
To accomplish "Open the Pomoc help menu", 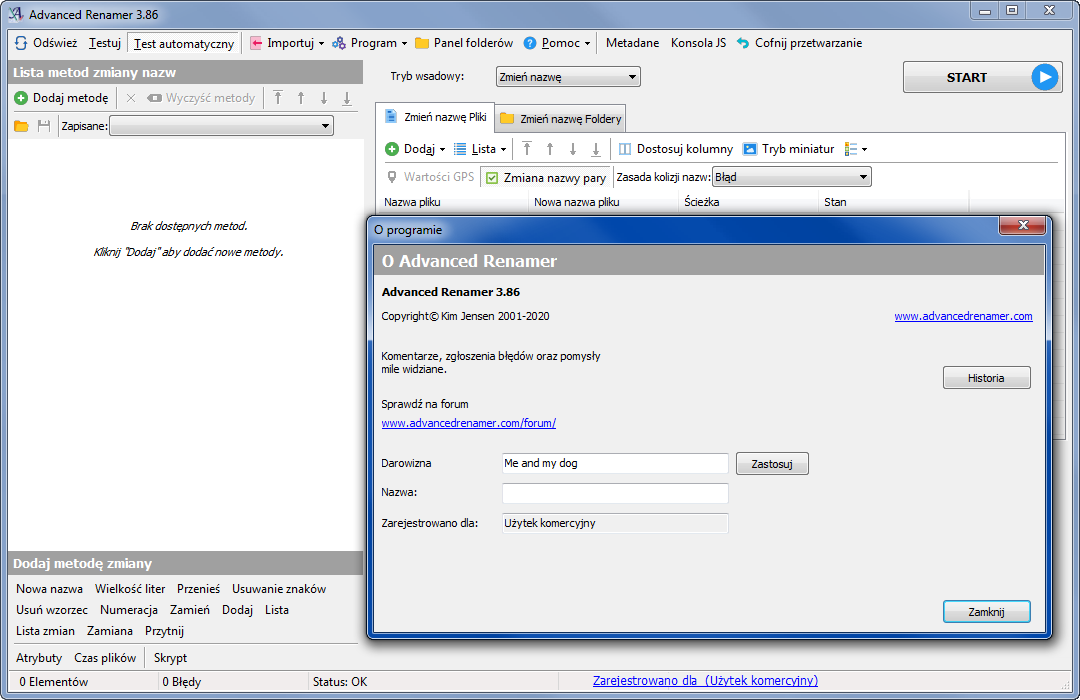I will coord(557,43).
